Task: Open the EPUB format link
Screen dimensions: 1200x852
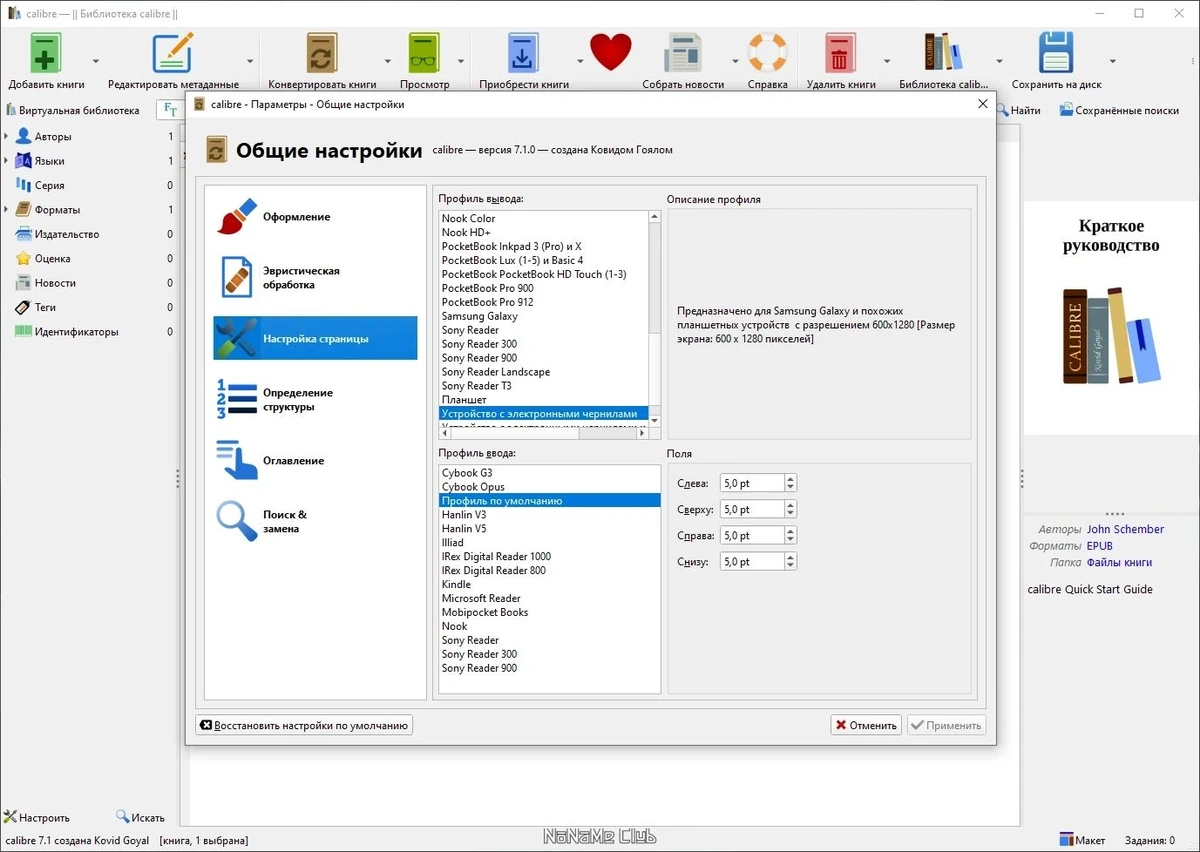Action: (1099, 546)
